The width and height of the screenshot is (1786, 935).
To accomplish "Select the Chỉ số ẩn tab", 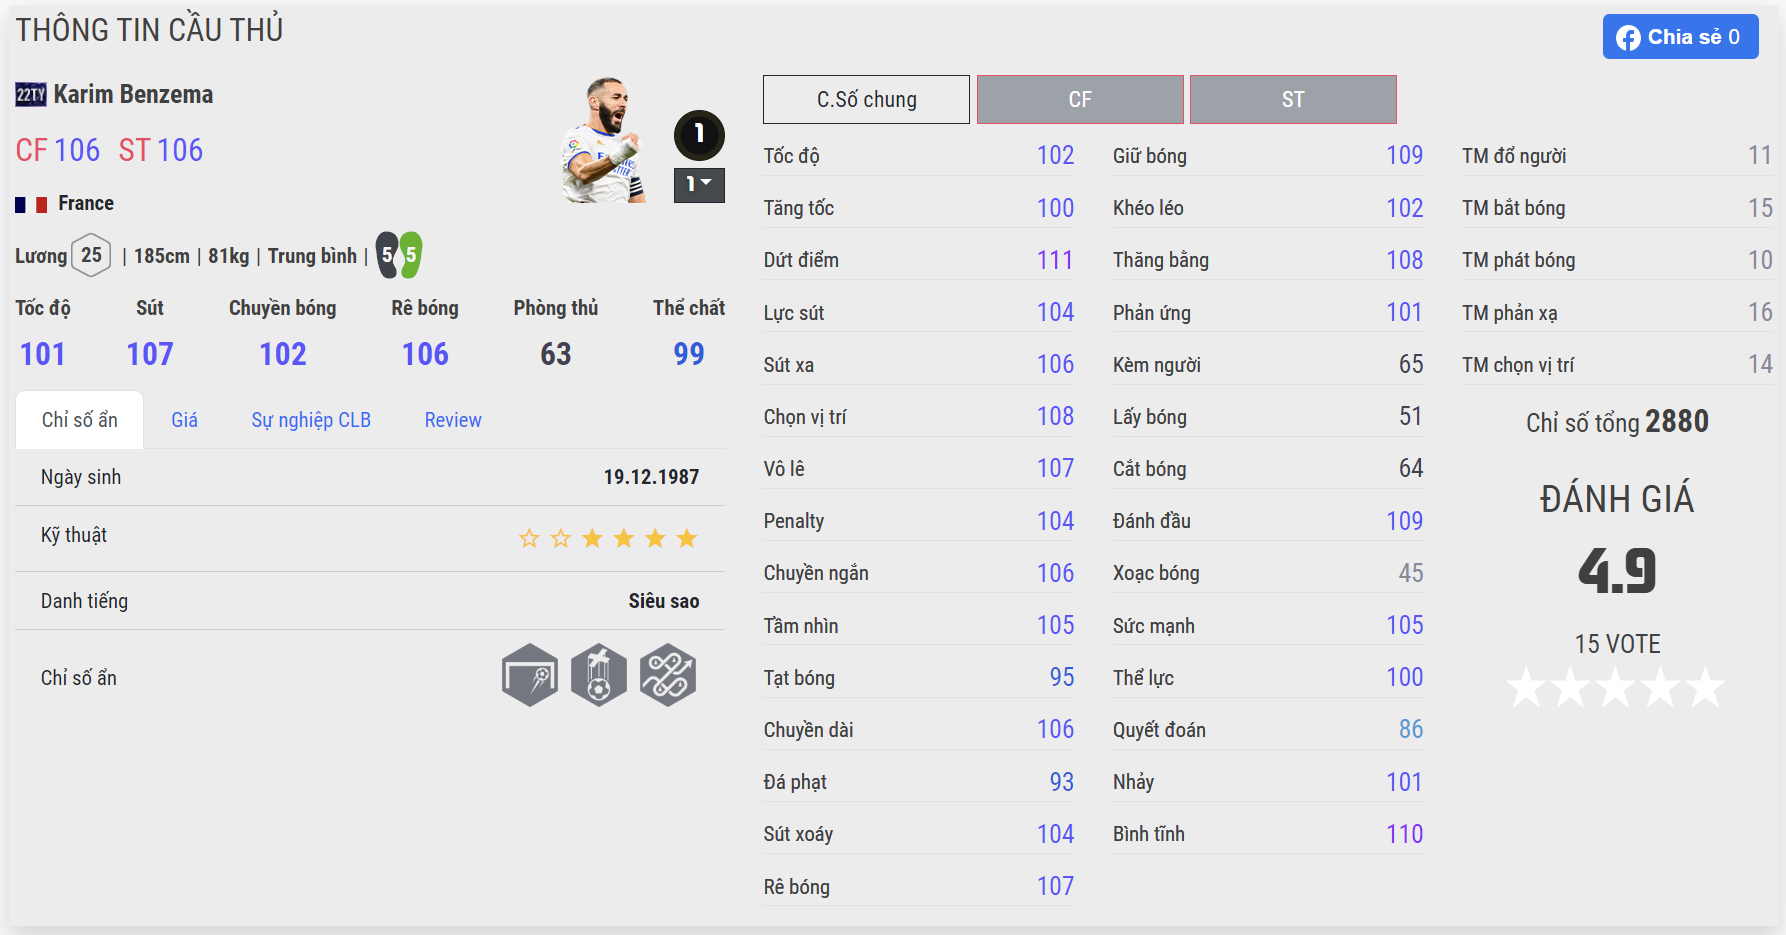I will pos(80,420).
